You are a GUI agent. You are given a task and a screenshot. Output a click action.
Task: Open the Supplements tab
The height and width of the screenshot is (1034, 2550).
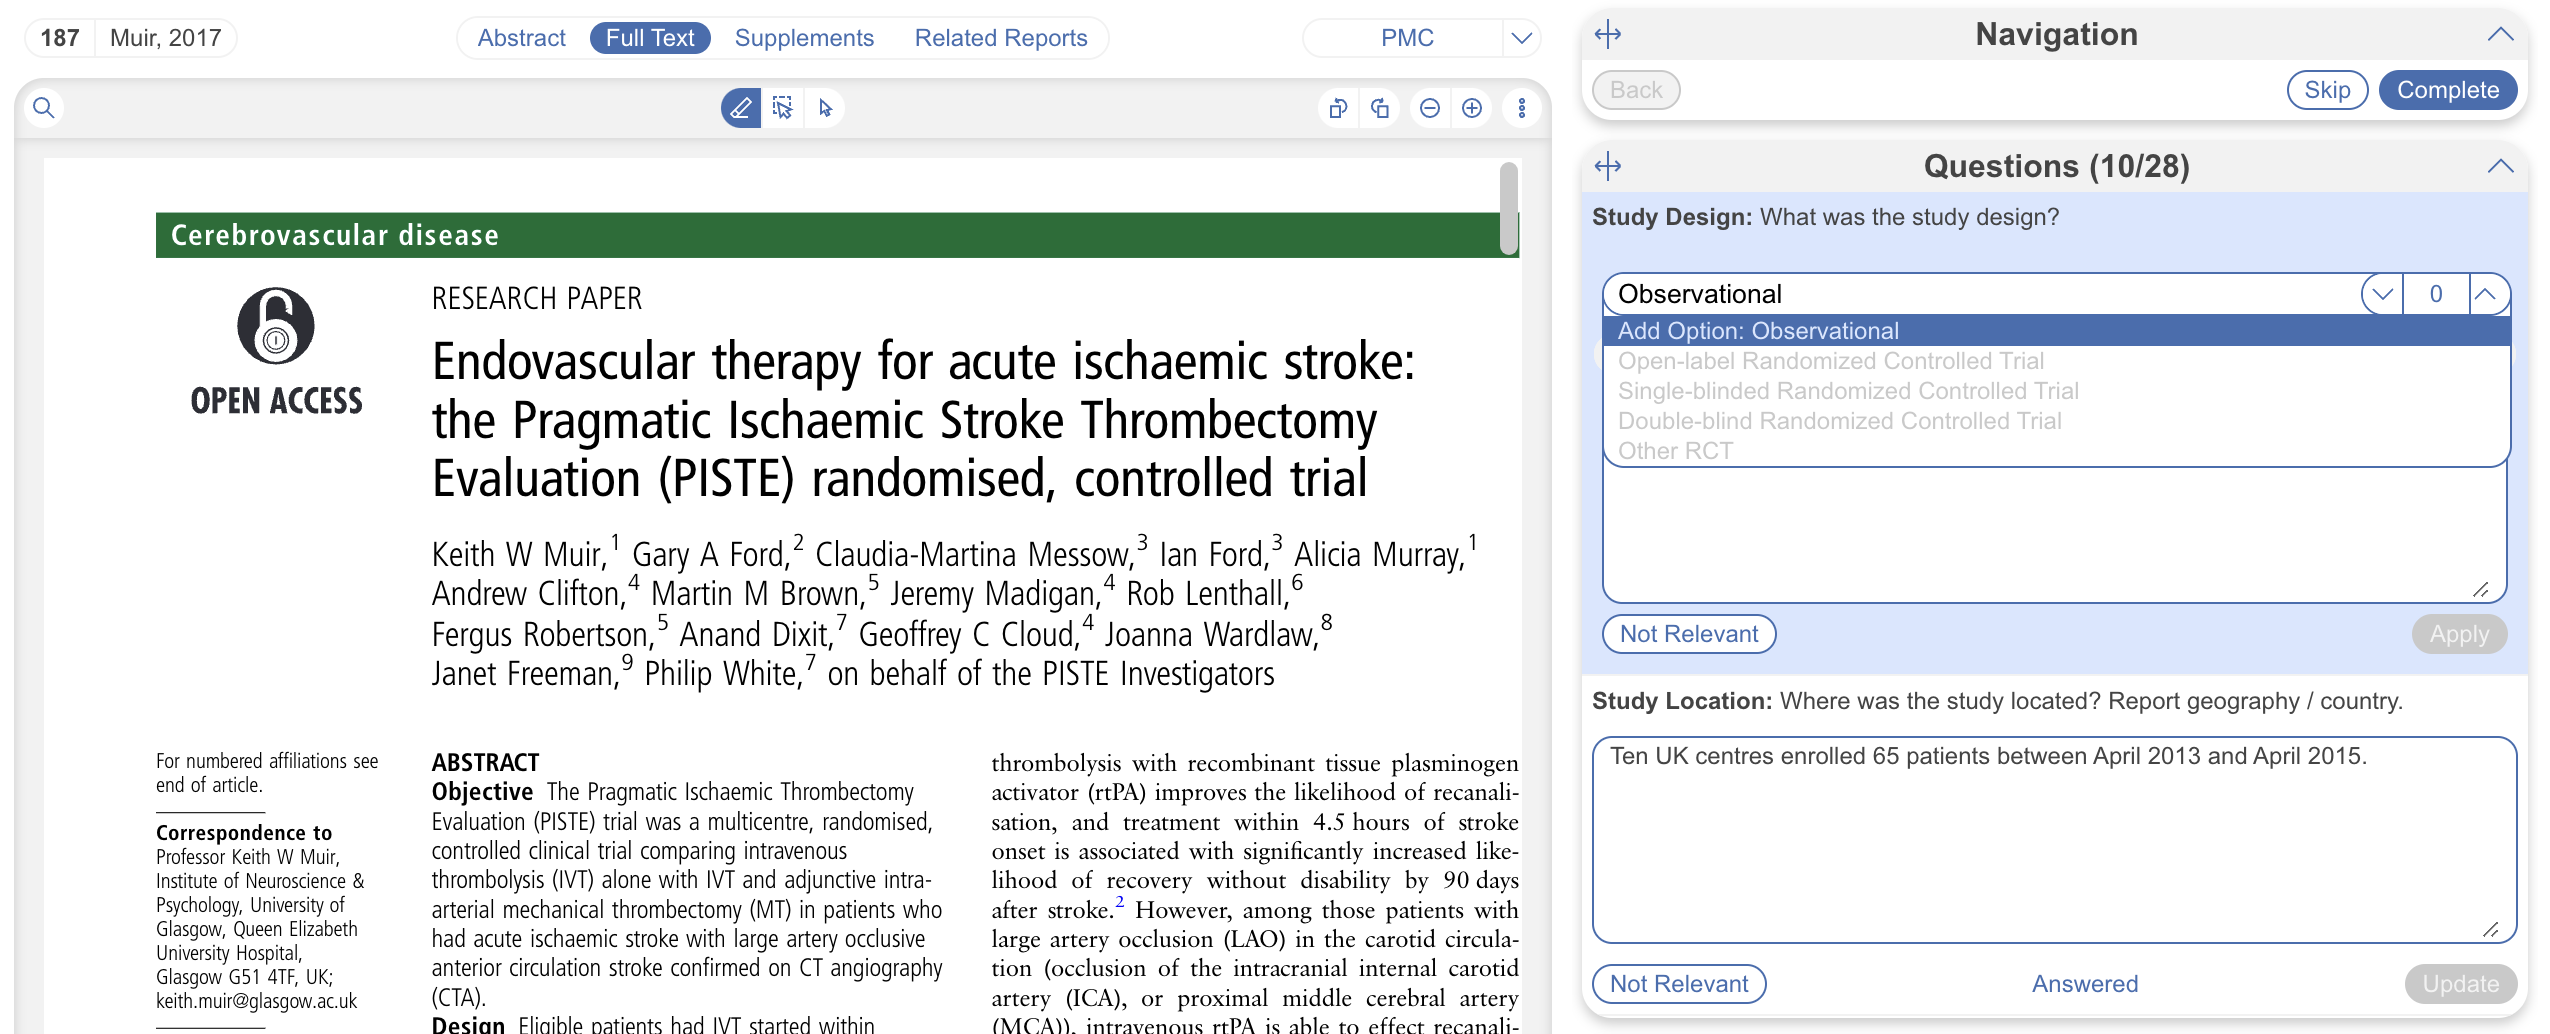tap(804, 38)
